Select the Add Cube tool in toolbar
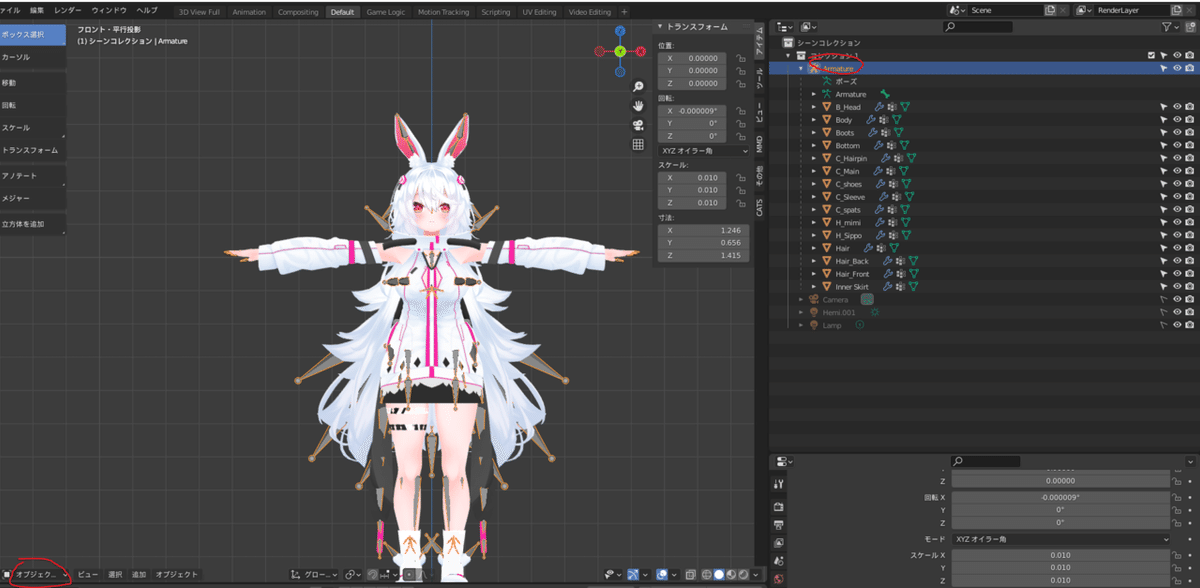The width and height of the screenshot is (1200, 588). (x=33, y=224)
